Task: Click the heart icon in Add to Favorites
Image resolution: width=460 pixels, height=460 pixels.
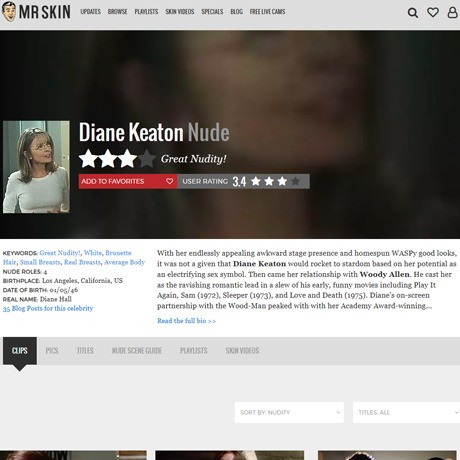Action: pyautogui.click(x=170, y=181)
